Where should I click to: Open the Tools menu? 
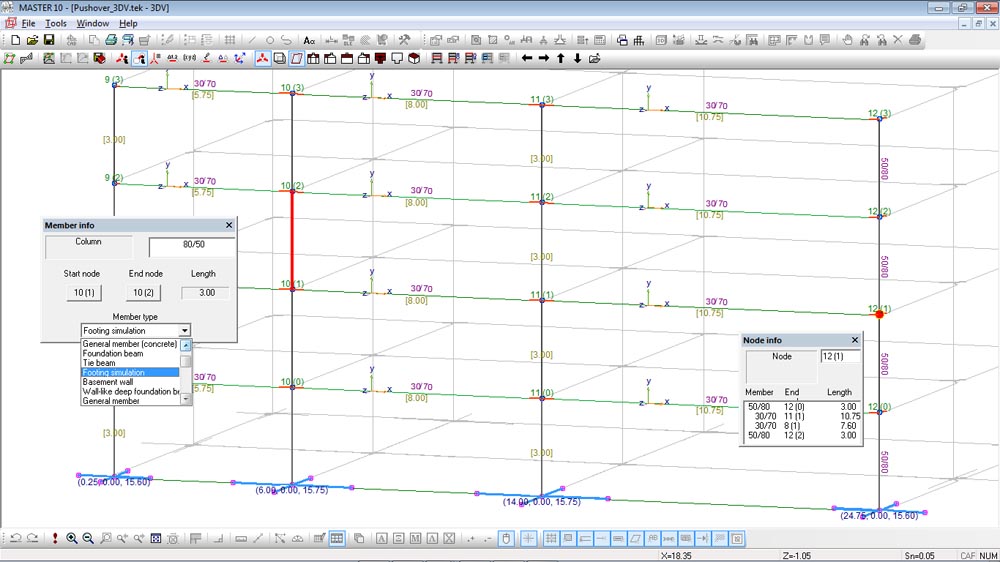(55, 23)
